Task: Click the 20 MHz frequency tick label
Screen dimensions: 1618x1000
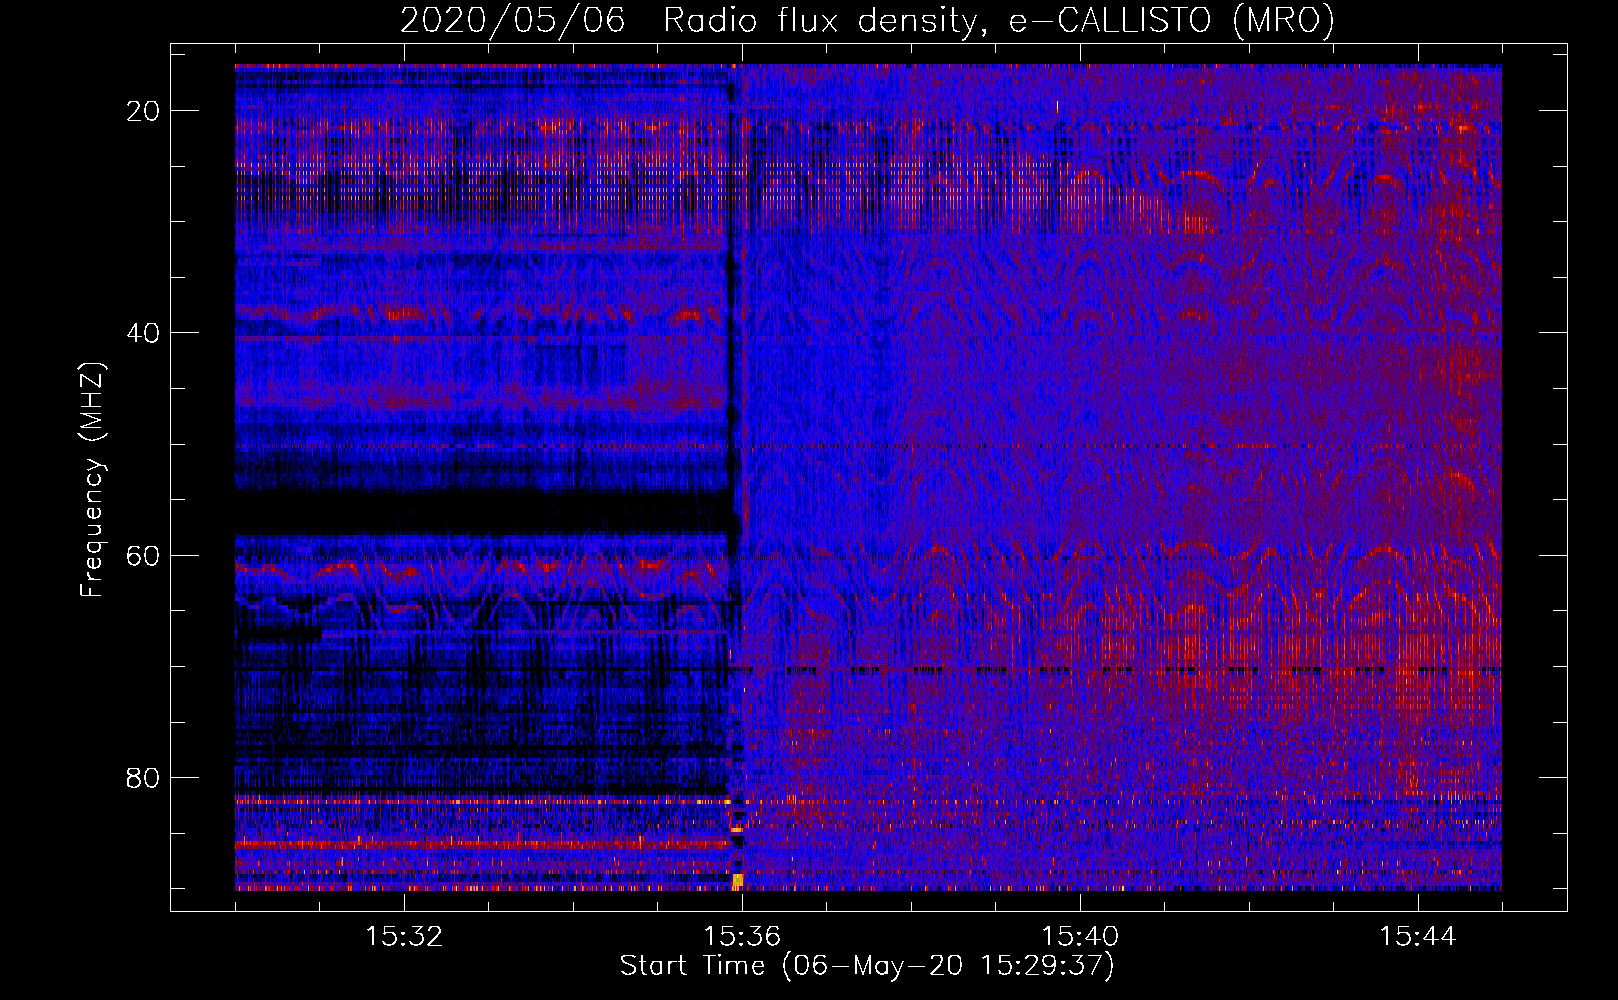Action: [x=143, y=111]
